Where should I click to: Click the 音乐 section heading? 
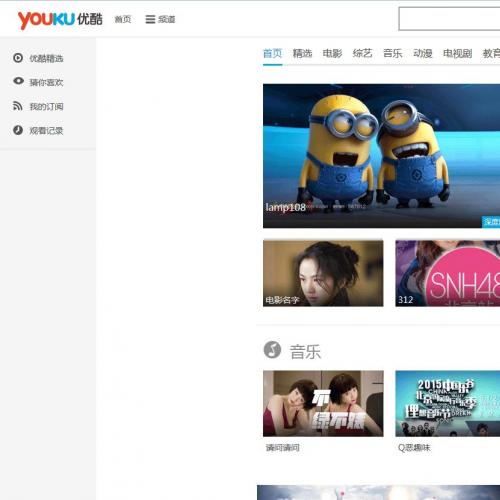click(x=305, y=352)
